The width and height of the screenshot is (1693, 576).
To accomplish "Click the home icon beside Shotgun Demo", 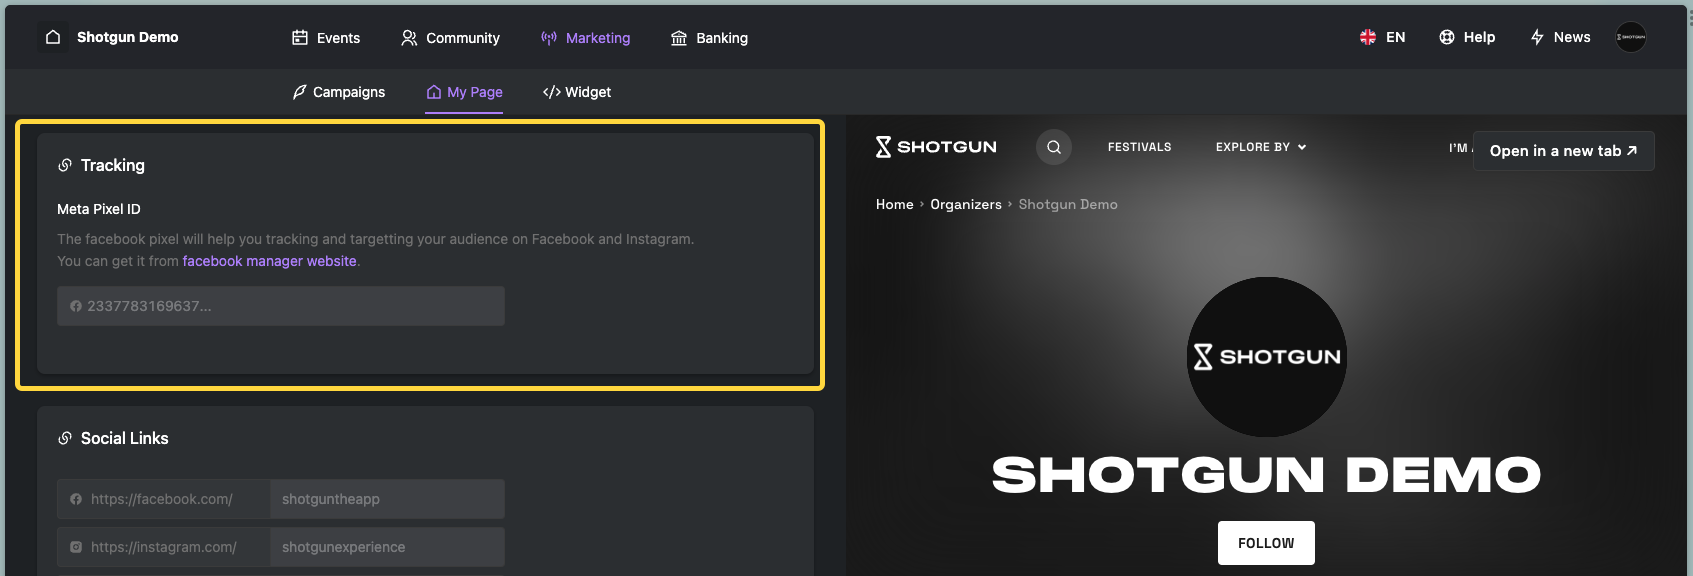I will coord(53,37).
